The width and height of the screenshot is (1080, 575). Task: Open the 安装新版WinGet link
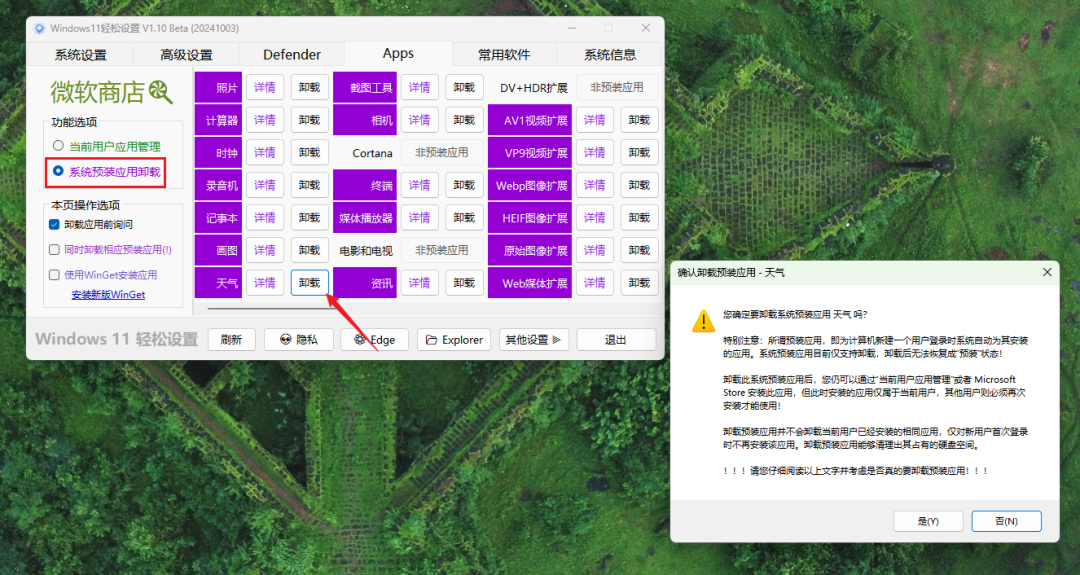(108, 295)
